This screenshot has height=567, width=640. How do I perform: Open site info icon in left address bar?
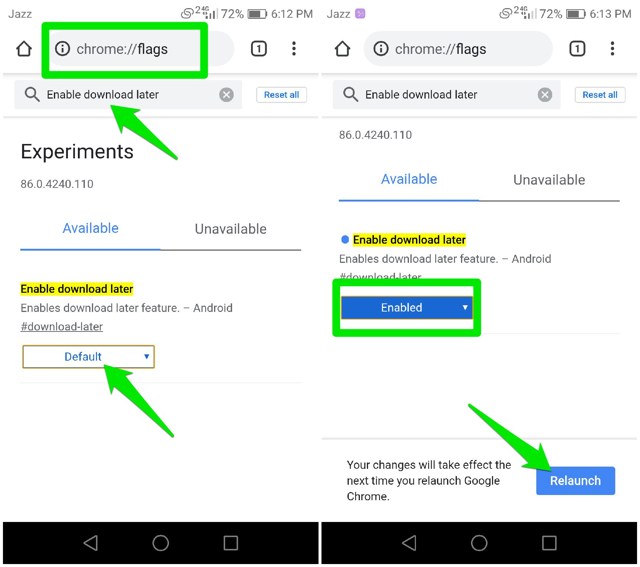point(62,49)
